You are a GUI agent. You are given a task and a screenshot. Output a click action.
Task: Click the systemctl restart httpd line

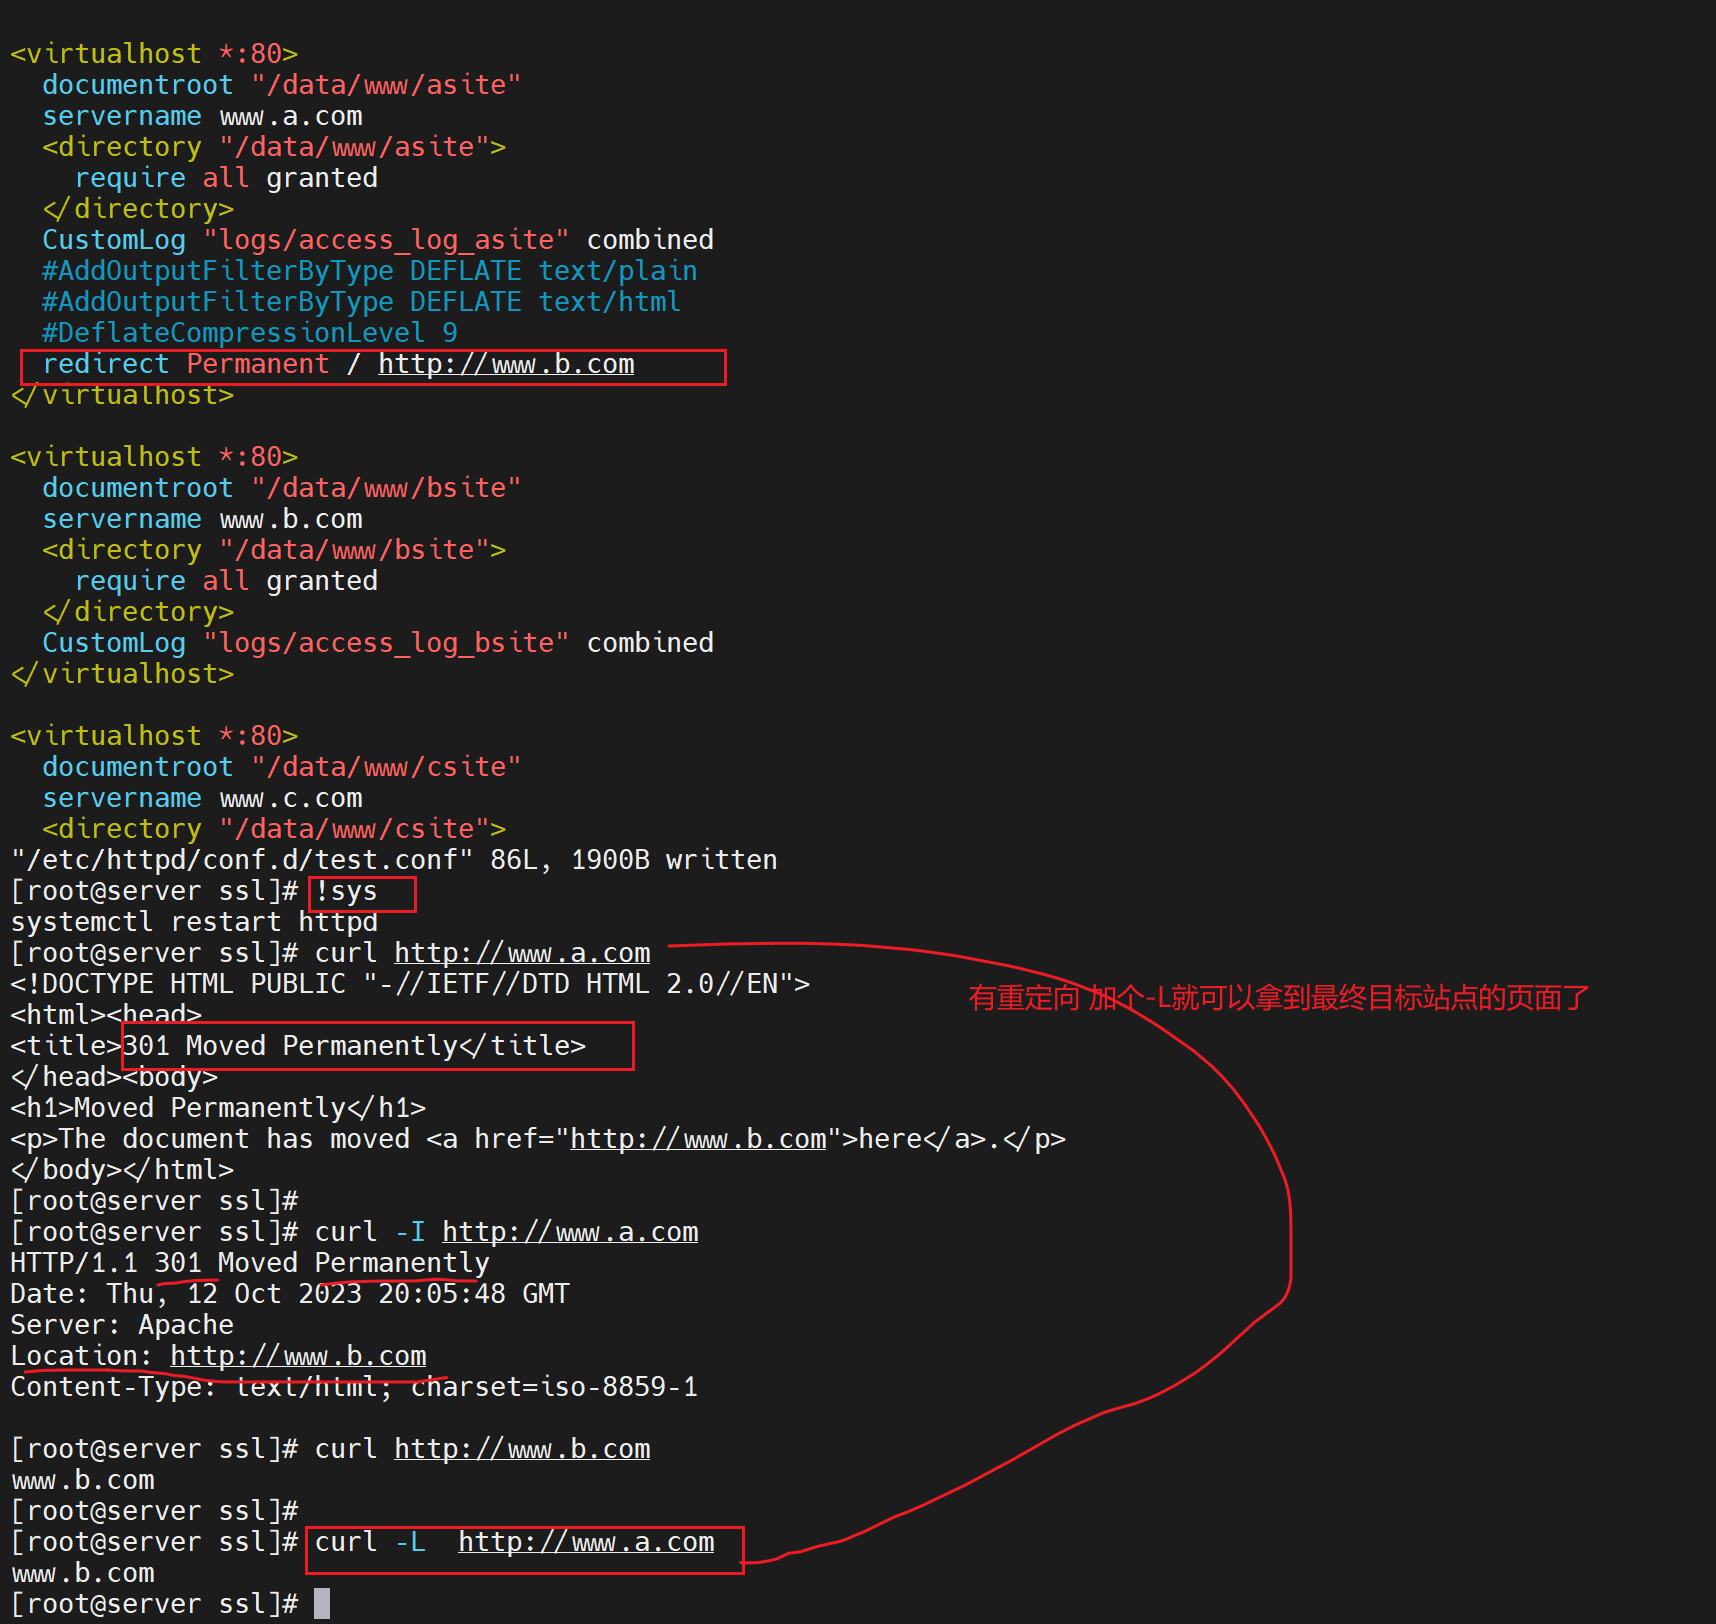click(x=194, y=922)
